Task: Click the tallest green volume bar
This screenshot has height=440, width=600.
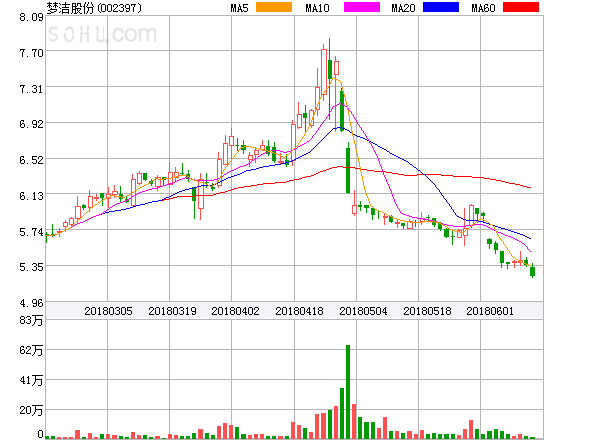Action: tap(348, 392)
